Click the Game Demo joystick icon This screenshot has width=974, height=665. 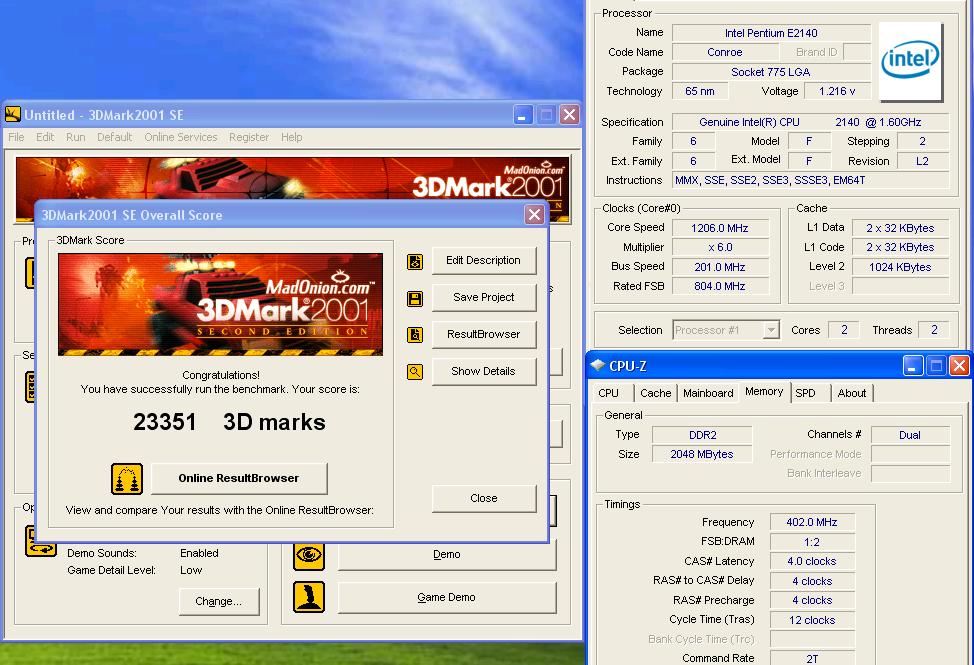pyautogui.click(x=309, y=597)
